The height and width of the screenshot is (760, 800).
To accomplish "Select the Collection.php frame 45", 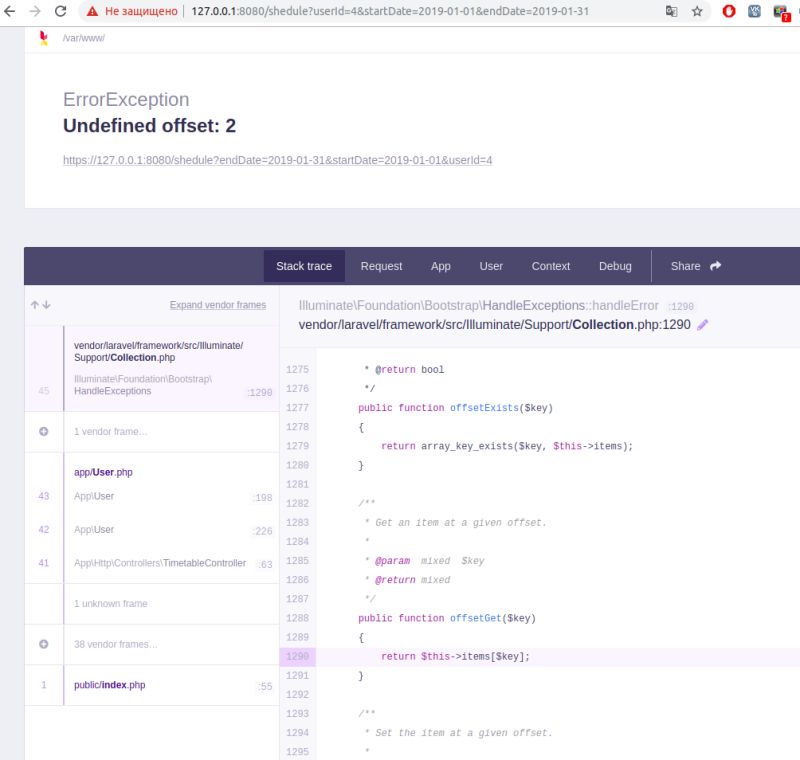I will point(152,368).
